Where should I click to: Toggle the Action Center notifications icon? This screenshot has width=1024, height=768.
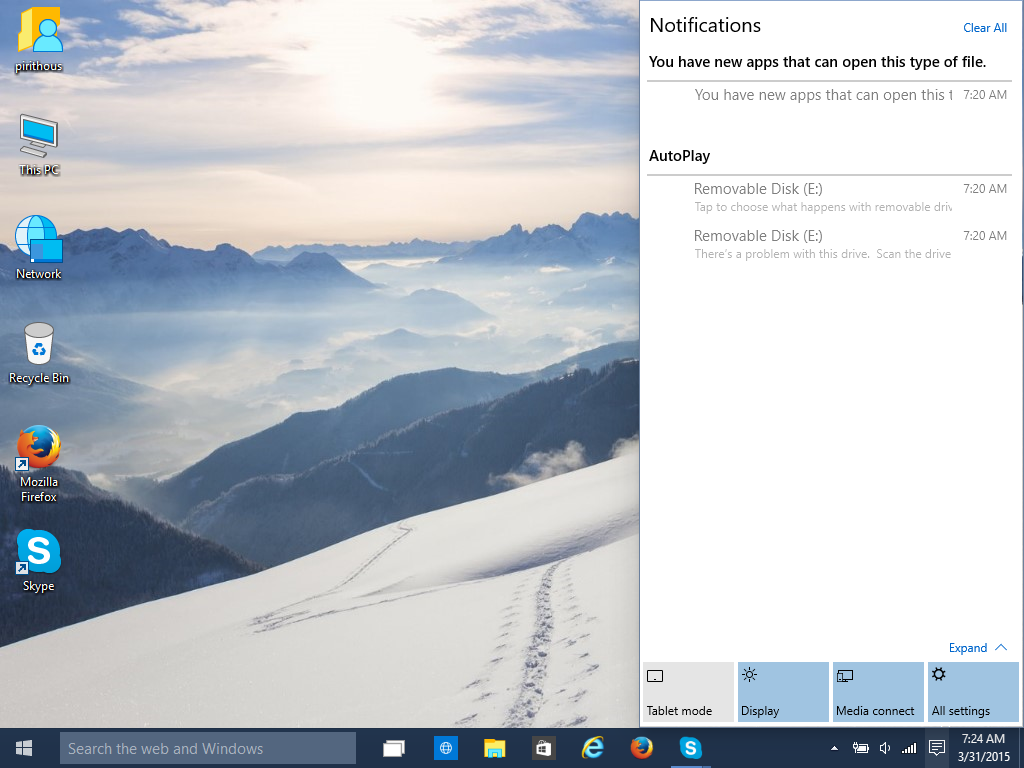(937, 748)
